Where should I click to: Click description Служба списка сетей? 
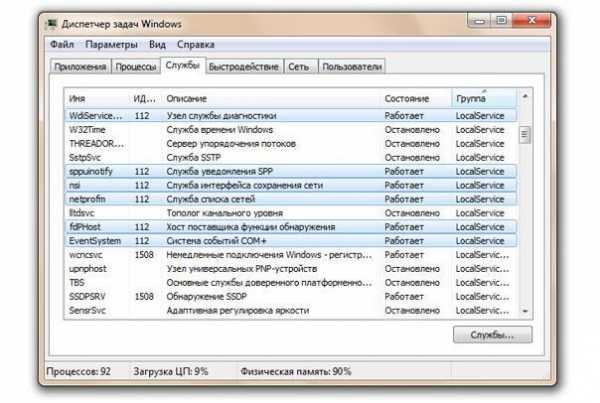[x=211, y=199]
